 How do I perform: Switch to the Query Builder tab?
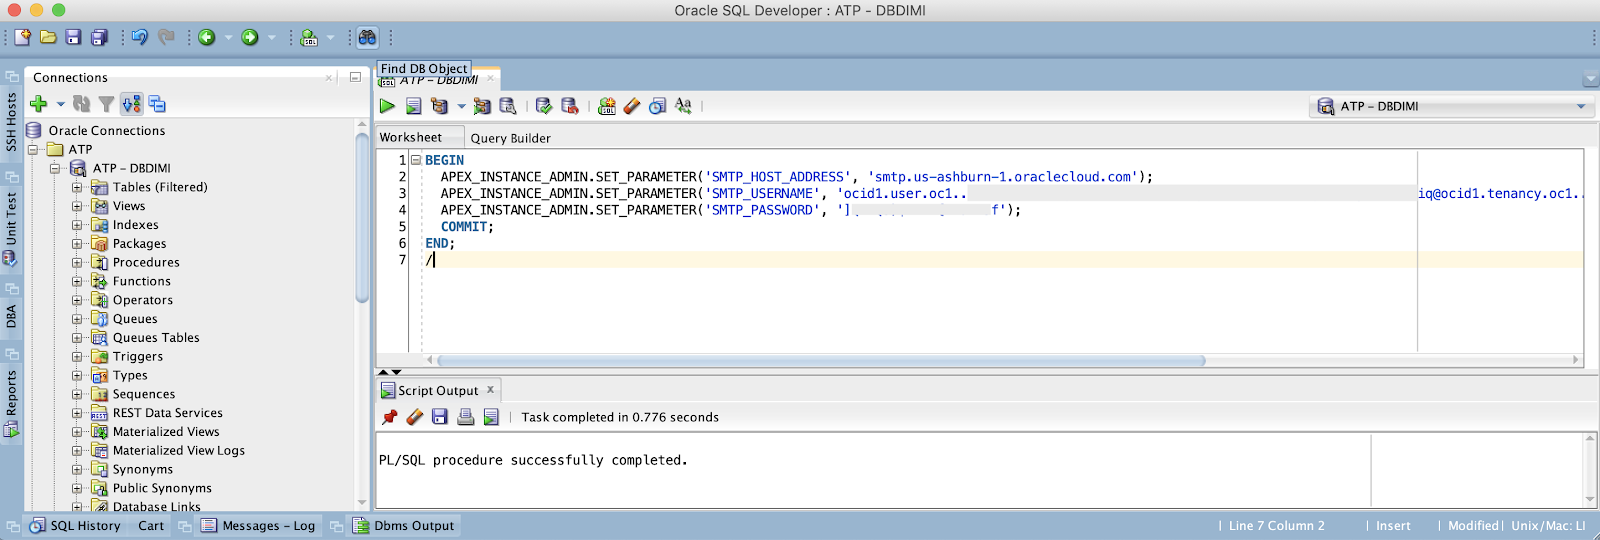tap(510, 138)
